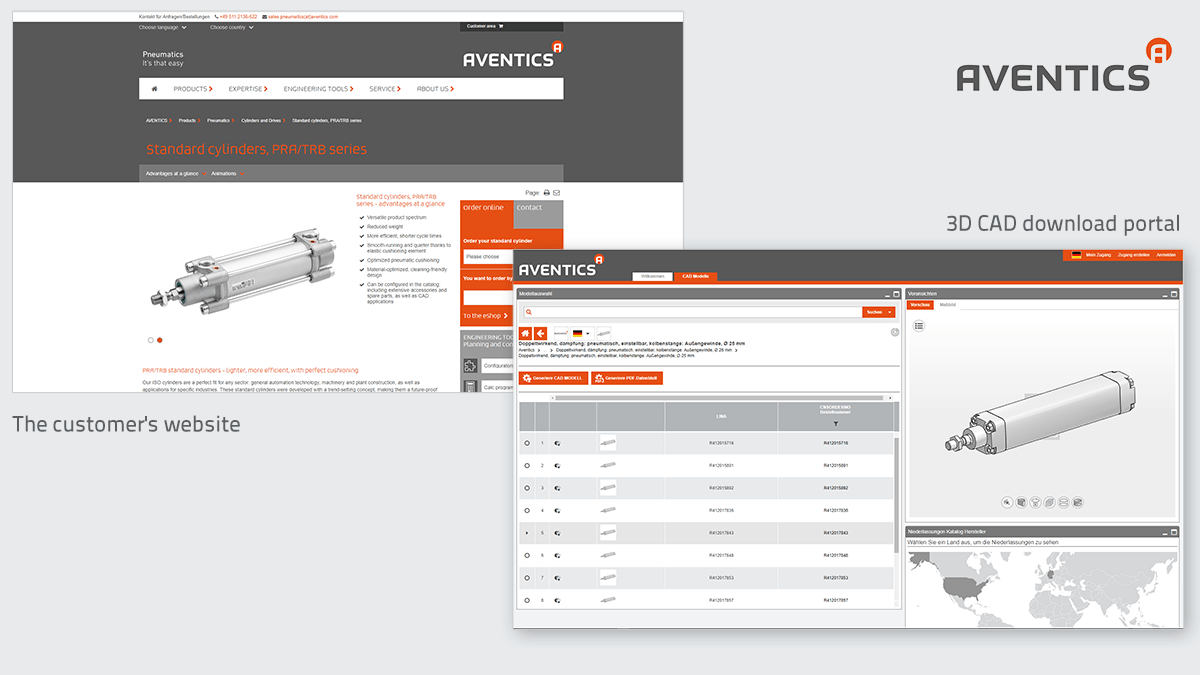
Task: Click the home icon in the AVENTICS website navigation
Action: point(153,88)
